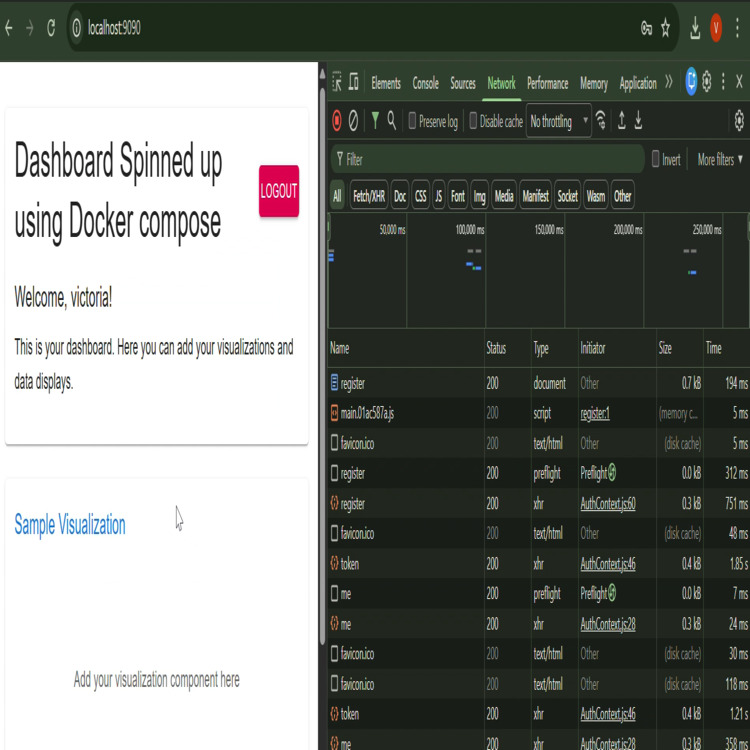
Task: Open the network search magnifier
Action: point(392,121)
